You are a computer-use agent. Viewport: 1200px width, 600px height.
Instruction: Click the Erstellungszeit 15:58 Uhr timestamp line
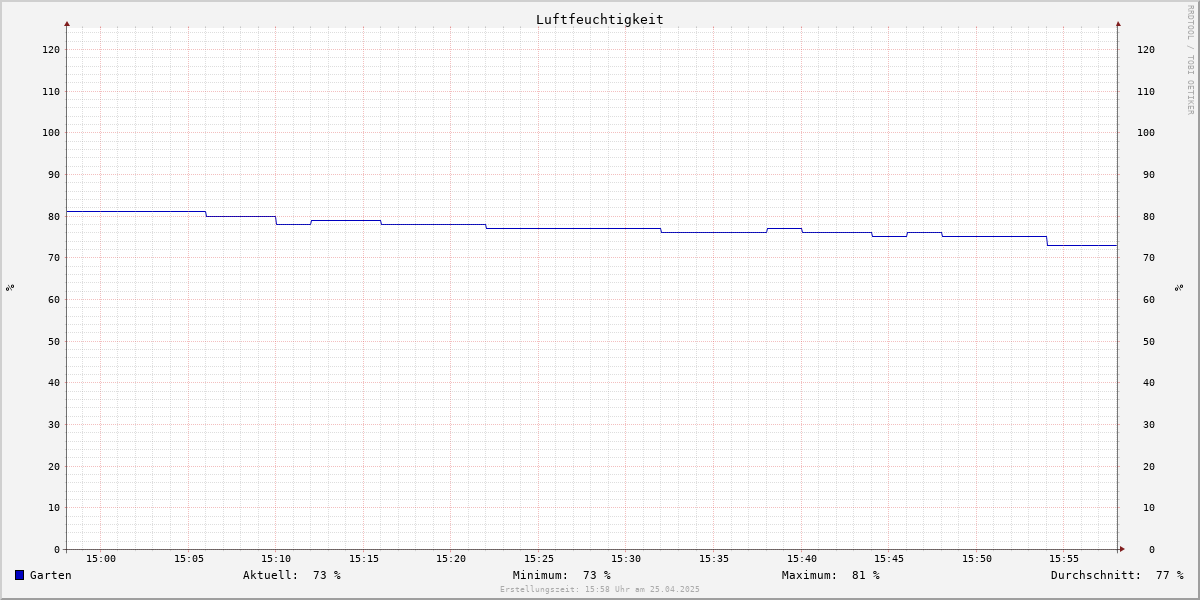click(x=600, y=589)
